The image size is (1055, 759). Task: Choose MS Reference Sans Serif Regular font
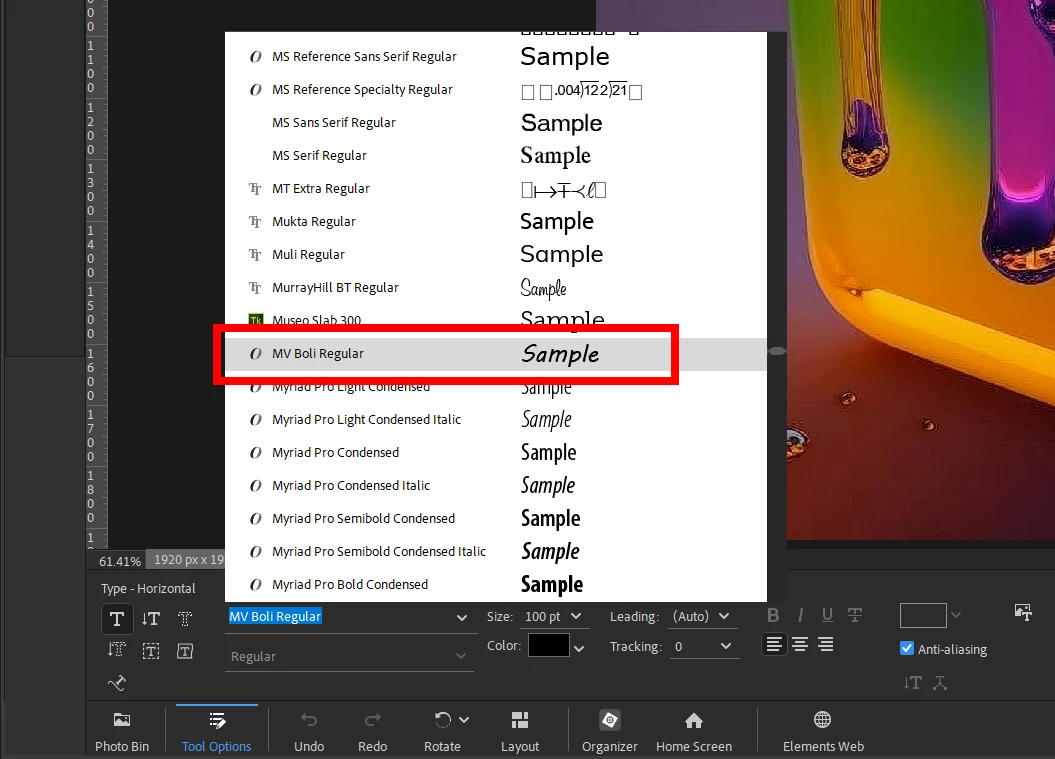496,57
